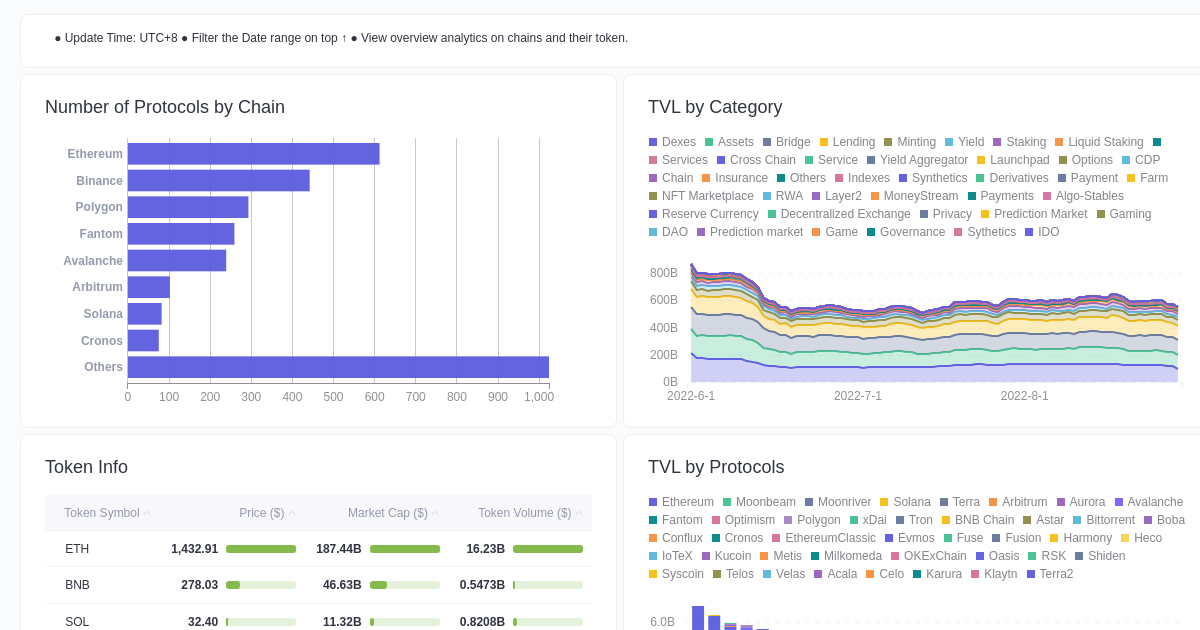This screenshot has width=1200, height=630.
Task: Click the Others bar in the chain chart
Action: pos(337,367)
